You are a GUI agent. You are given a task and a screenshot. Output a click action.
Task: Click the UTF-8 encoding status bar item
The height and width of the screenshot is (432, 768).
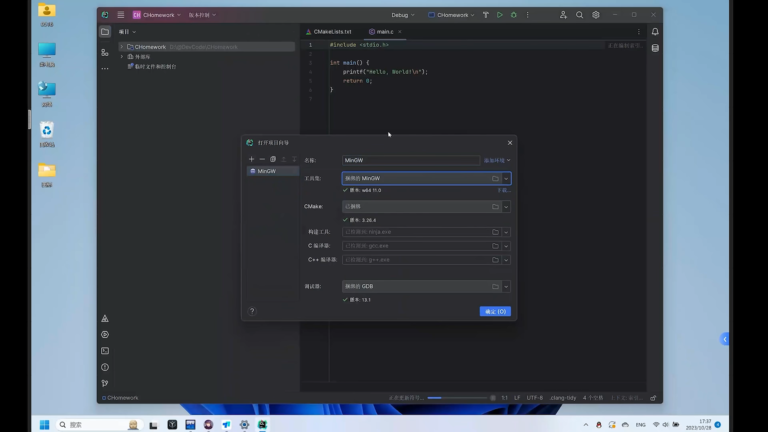click(x=535, y=398)
